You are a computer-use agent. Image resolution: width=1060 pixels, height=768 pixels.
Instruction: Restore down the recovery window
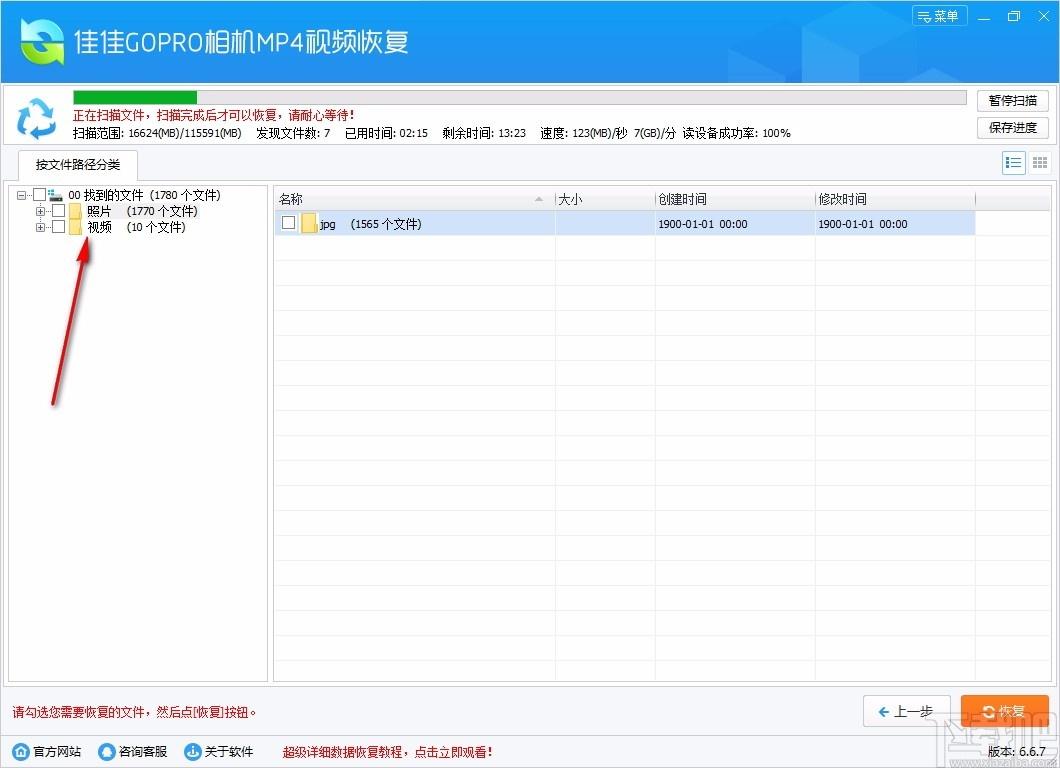click(1013, 16)
